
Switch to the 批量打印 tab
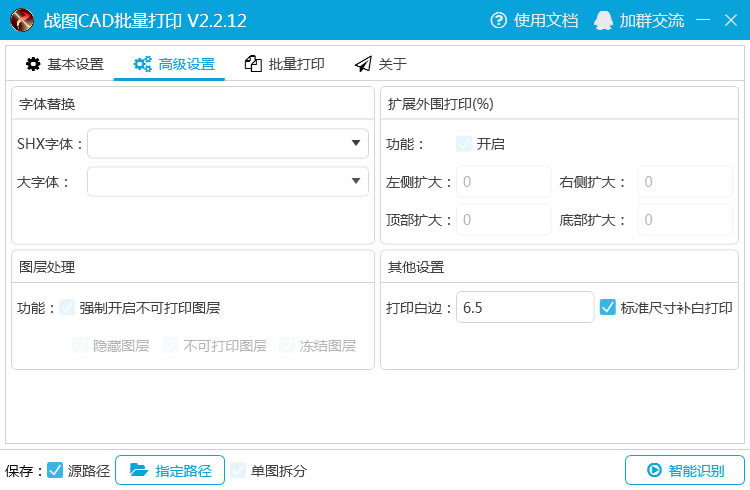pos(285,65)
